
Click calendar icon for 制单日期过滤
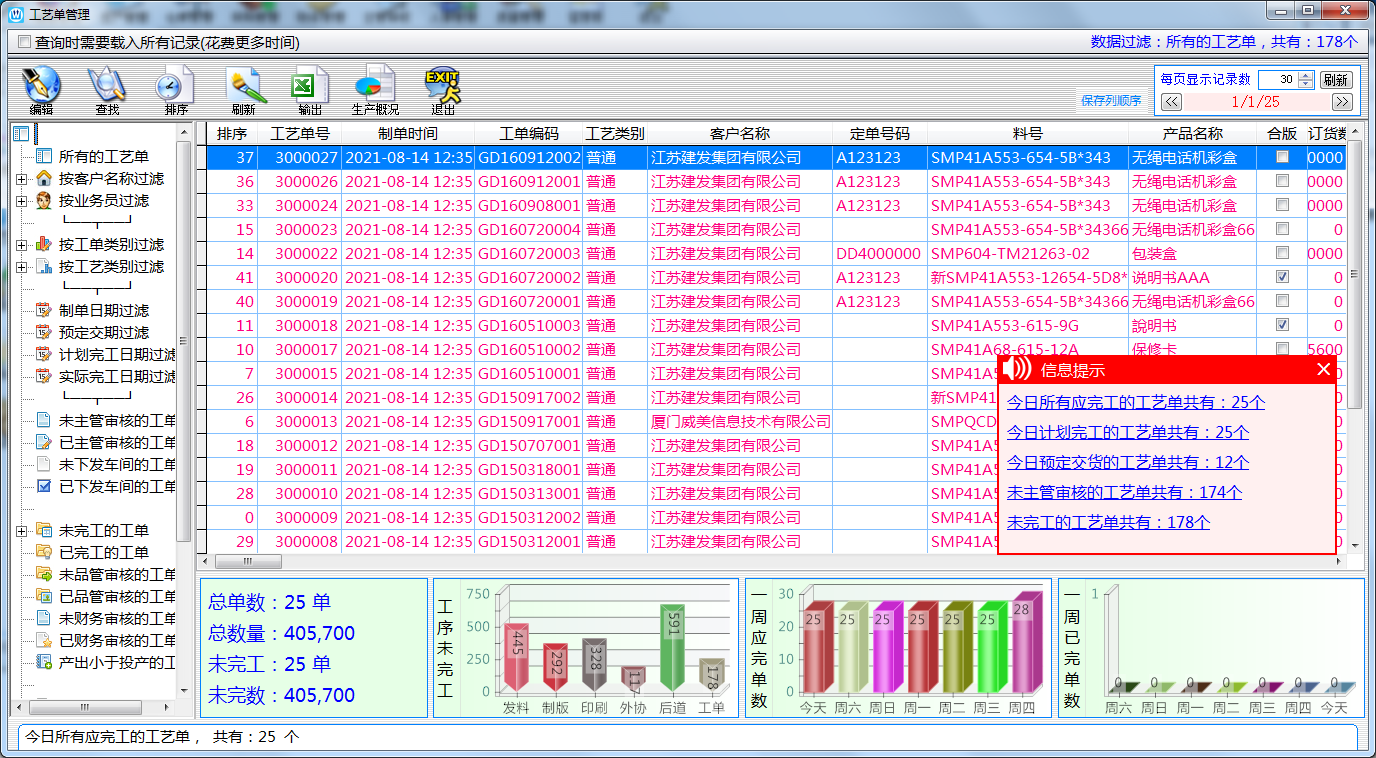(43, 310)
